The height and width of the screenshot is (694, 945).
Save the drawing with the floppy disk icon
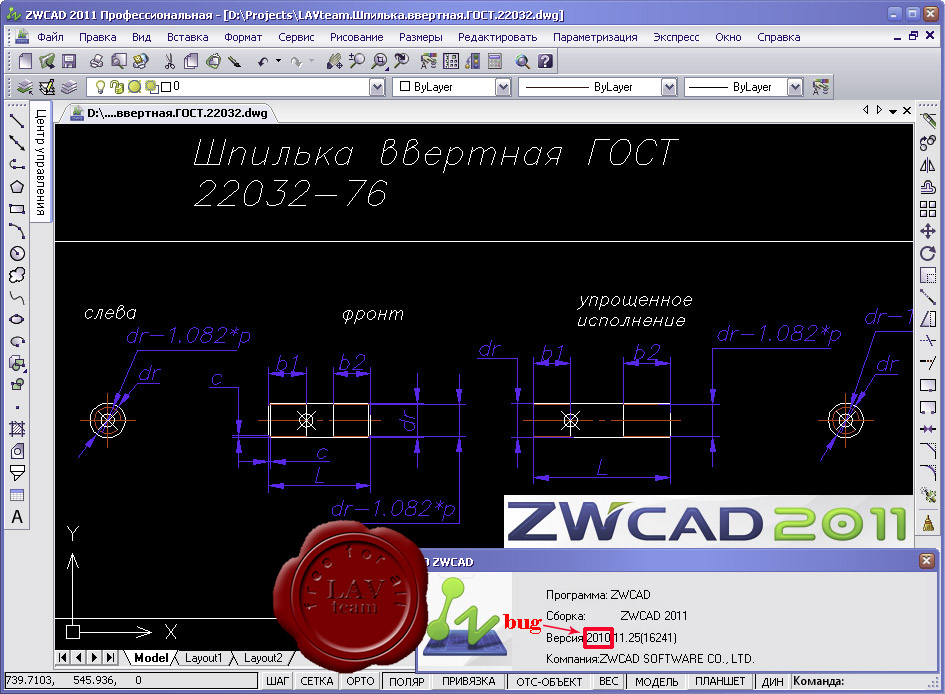(68, 61)
